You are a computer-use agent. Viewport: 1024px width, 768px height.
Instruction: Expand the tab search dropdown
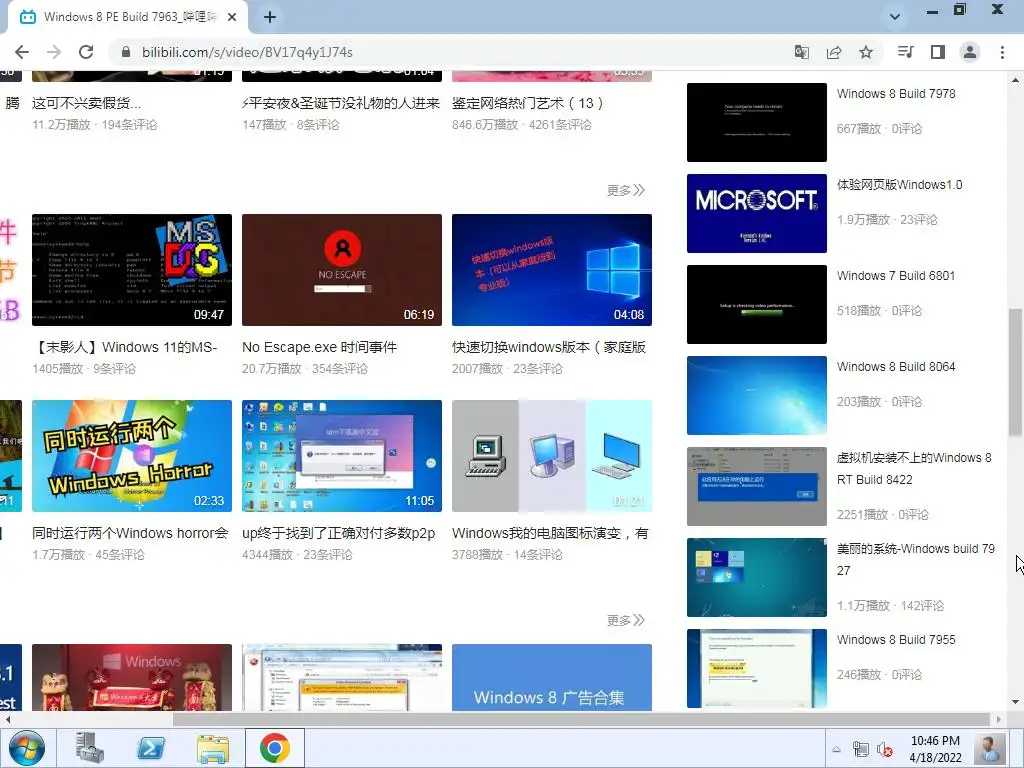[x=895, y=17]
